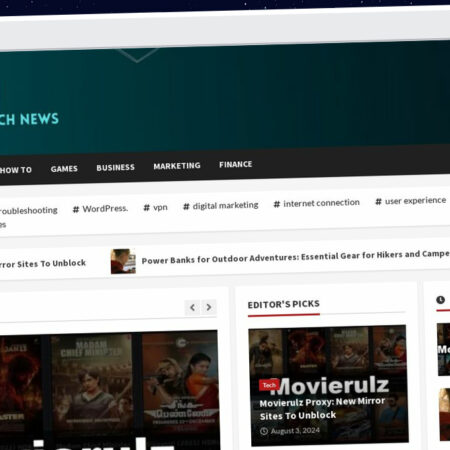
Task: Click the Power Banks article thumbnail
Action: [123, 261]
